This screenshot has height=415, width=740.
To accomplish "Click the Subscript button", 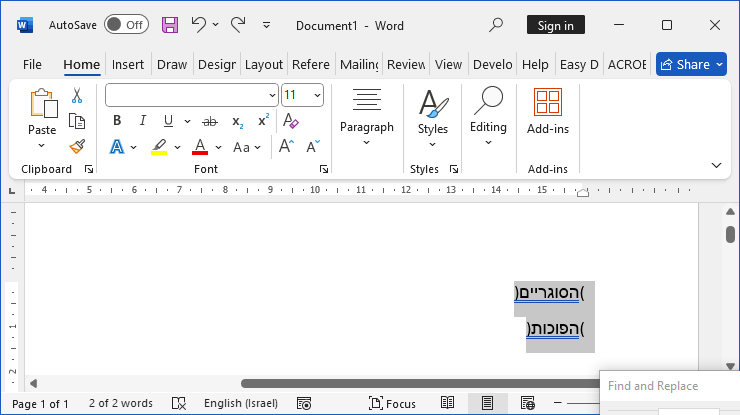I will pyautogui.click(x=238, y=121).
